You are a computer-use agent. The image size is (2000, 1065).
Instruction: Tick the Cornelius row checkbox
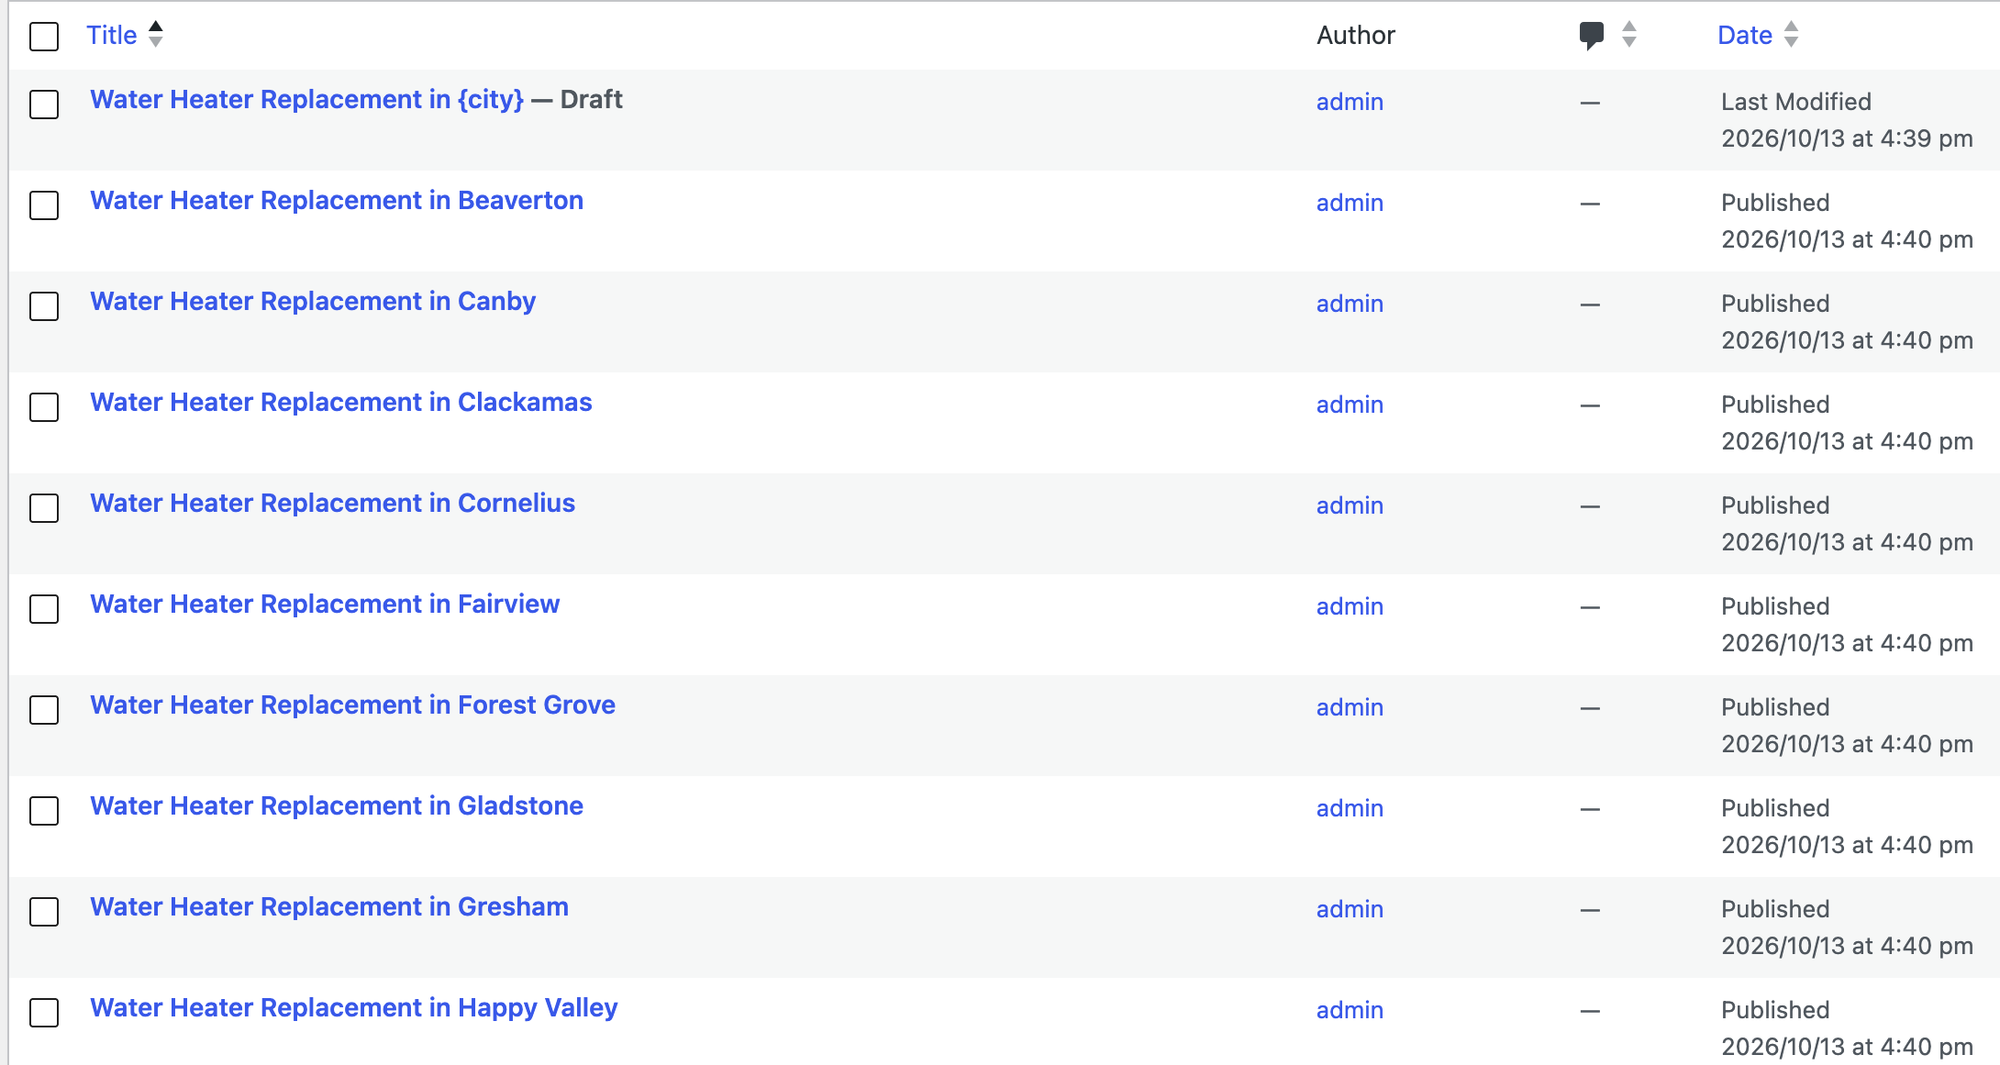[x=44, y=508]
